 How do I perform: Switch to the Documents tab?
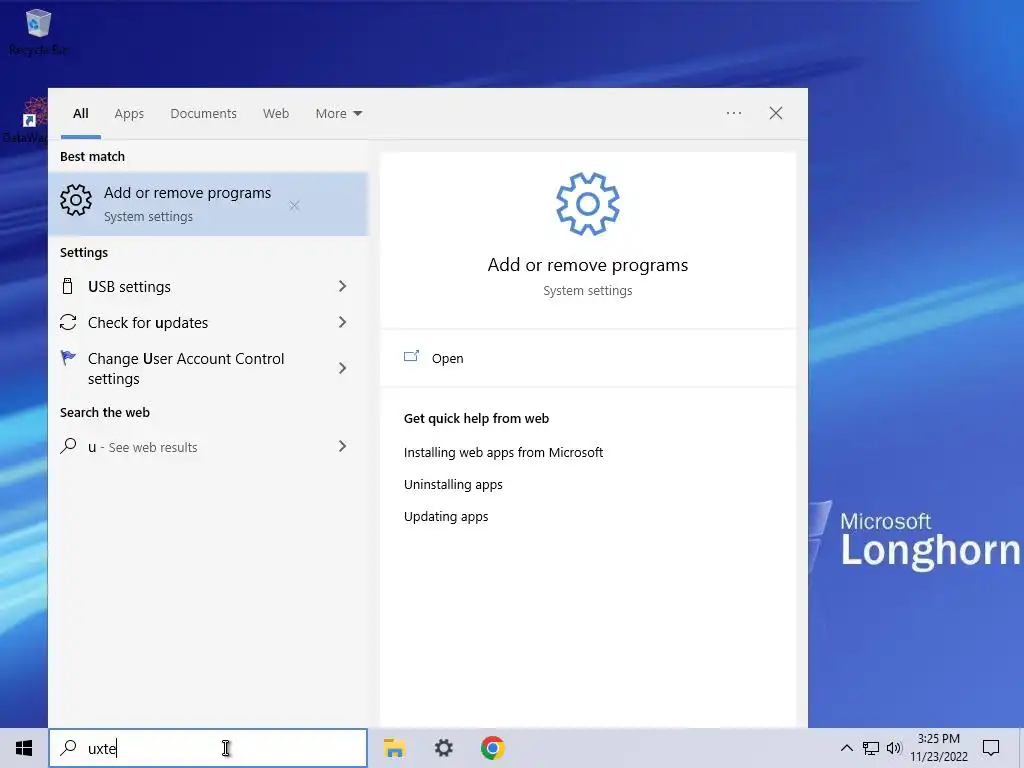(x=204, y=114)
